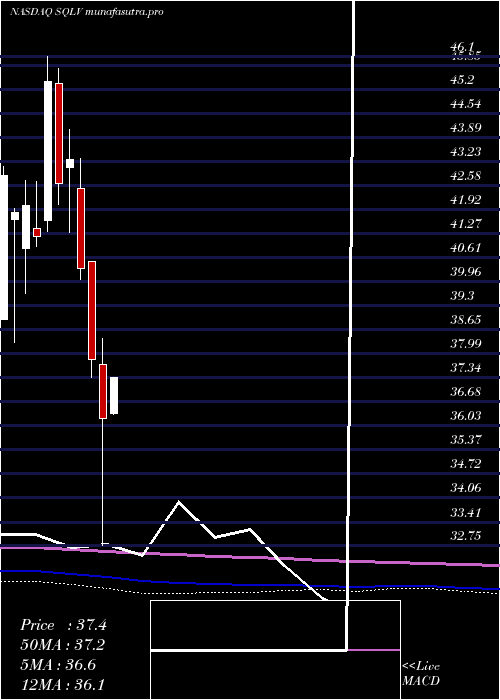Select the 35.37 price axis label
500x700 pixels.
pos(466,440)
